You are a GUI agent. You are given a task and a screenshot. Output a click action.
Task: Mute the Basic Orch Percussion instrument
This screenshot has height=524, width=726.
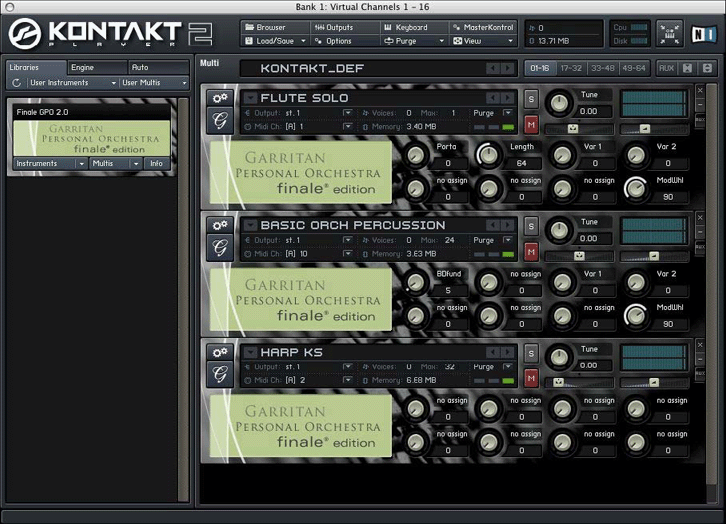pyautogui.click(x=531, y=252)
